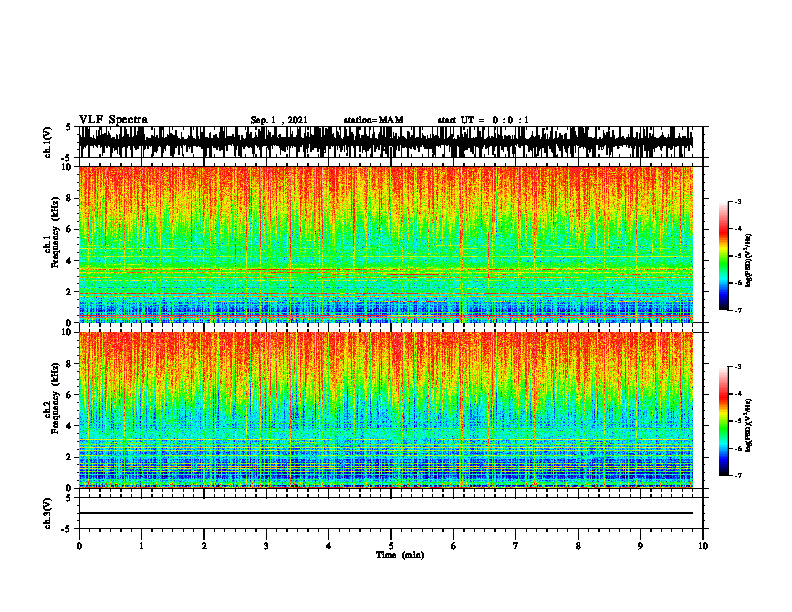Click the "start UT = 0:0:1" header text

click(483, 120)
